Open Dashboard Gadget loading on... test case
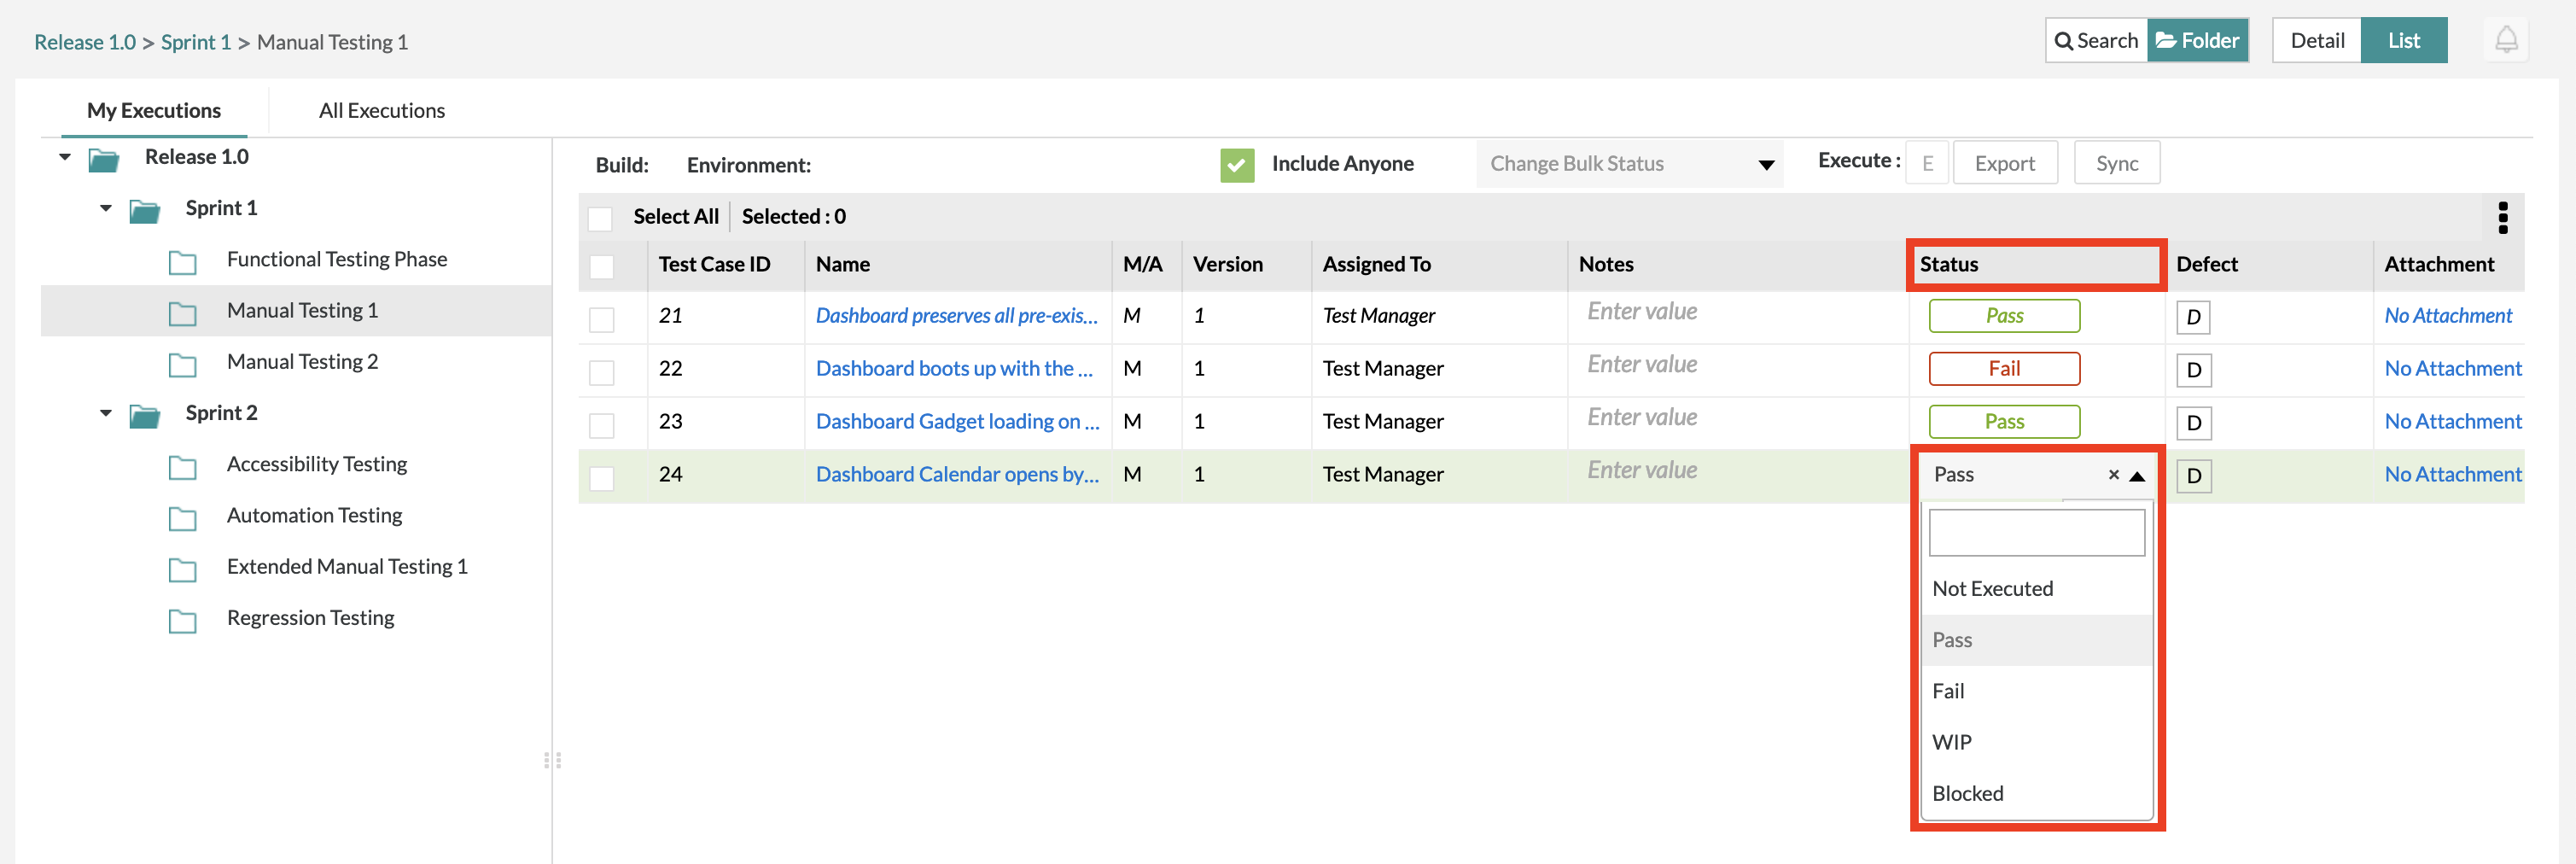Screen dimensions: 2576x864 (957, 422)
